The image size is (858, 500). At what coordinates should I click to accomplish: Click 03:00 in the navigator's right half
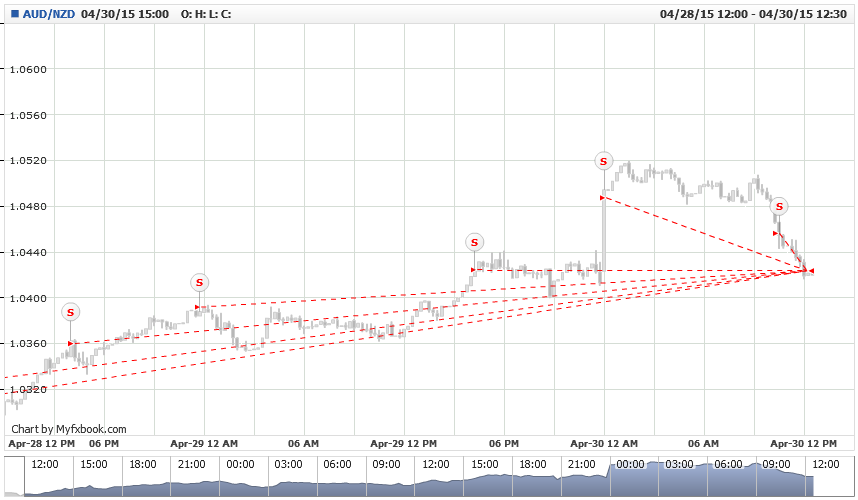(679, 464)
